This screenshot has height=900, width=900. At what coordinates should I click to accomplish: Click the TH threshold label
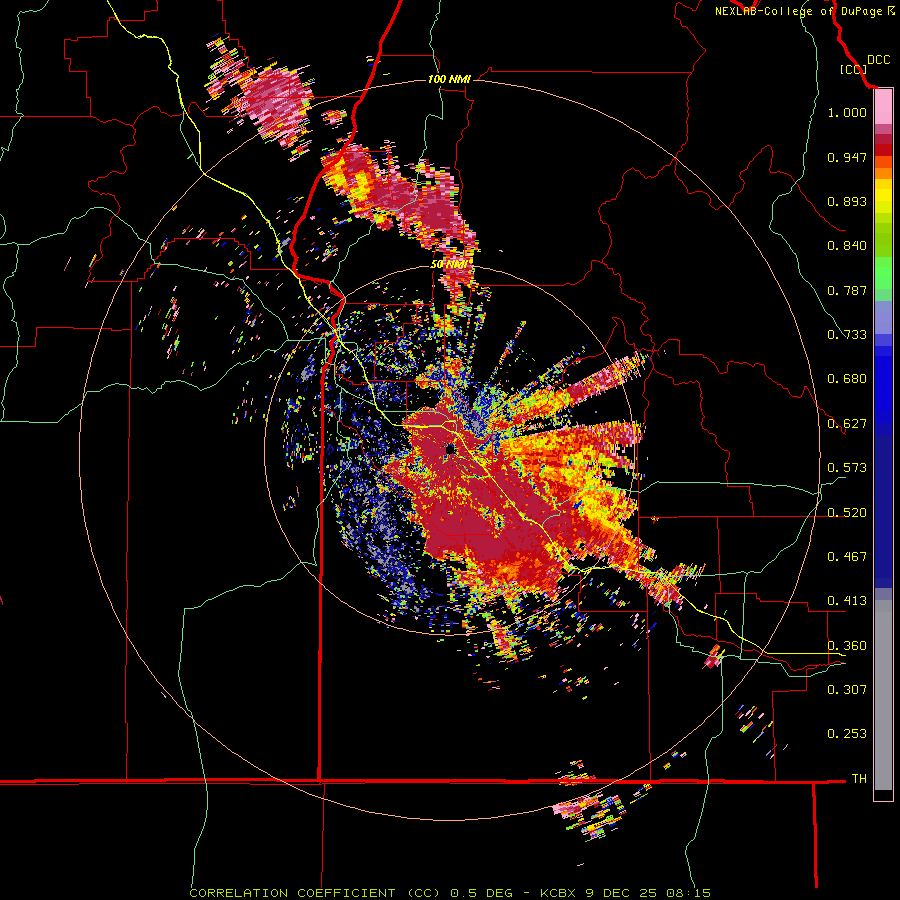point(859,779)
